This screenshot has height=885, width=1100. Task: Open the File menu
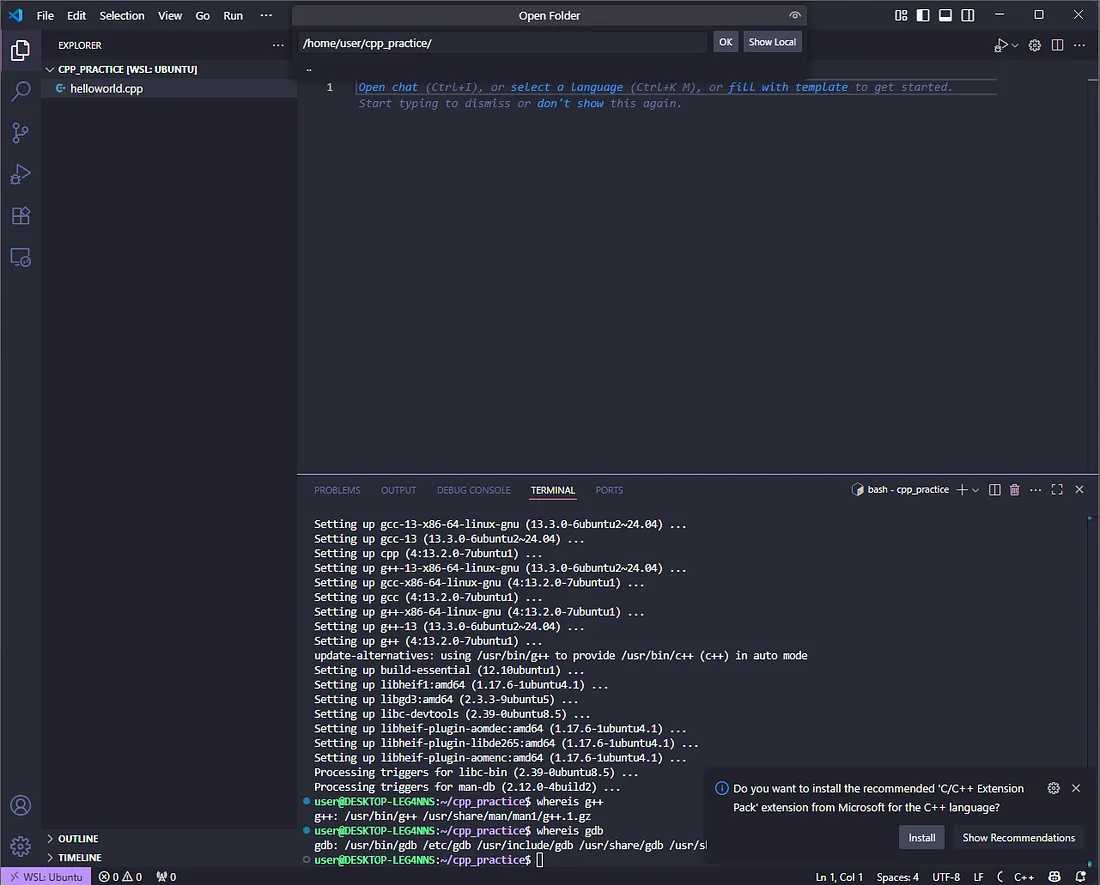tap(45, 15)
